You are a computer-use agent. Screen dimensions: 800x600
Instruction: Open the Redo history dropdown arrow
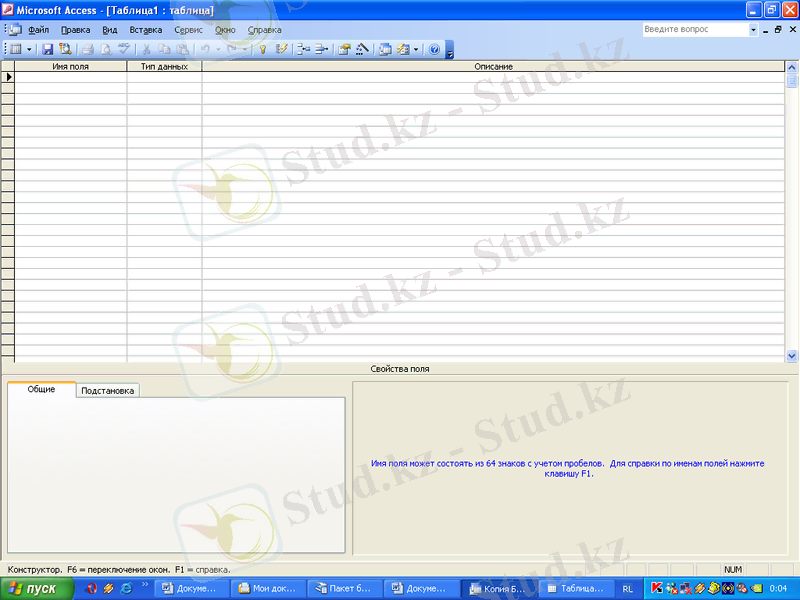click(x=245, y=49)
